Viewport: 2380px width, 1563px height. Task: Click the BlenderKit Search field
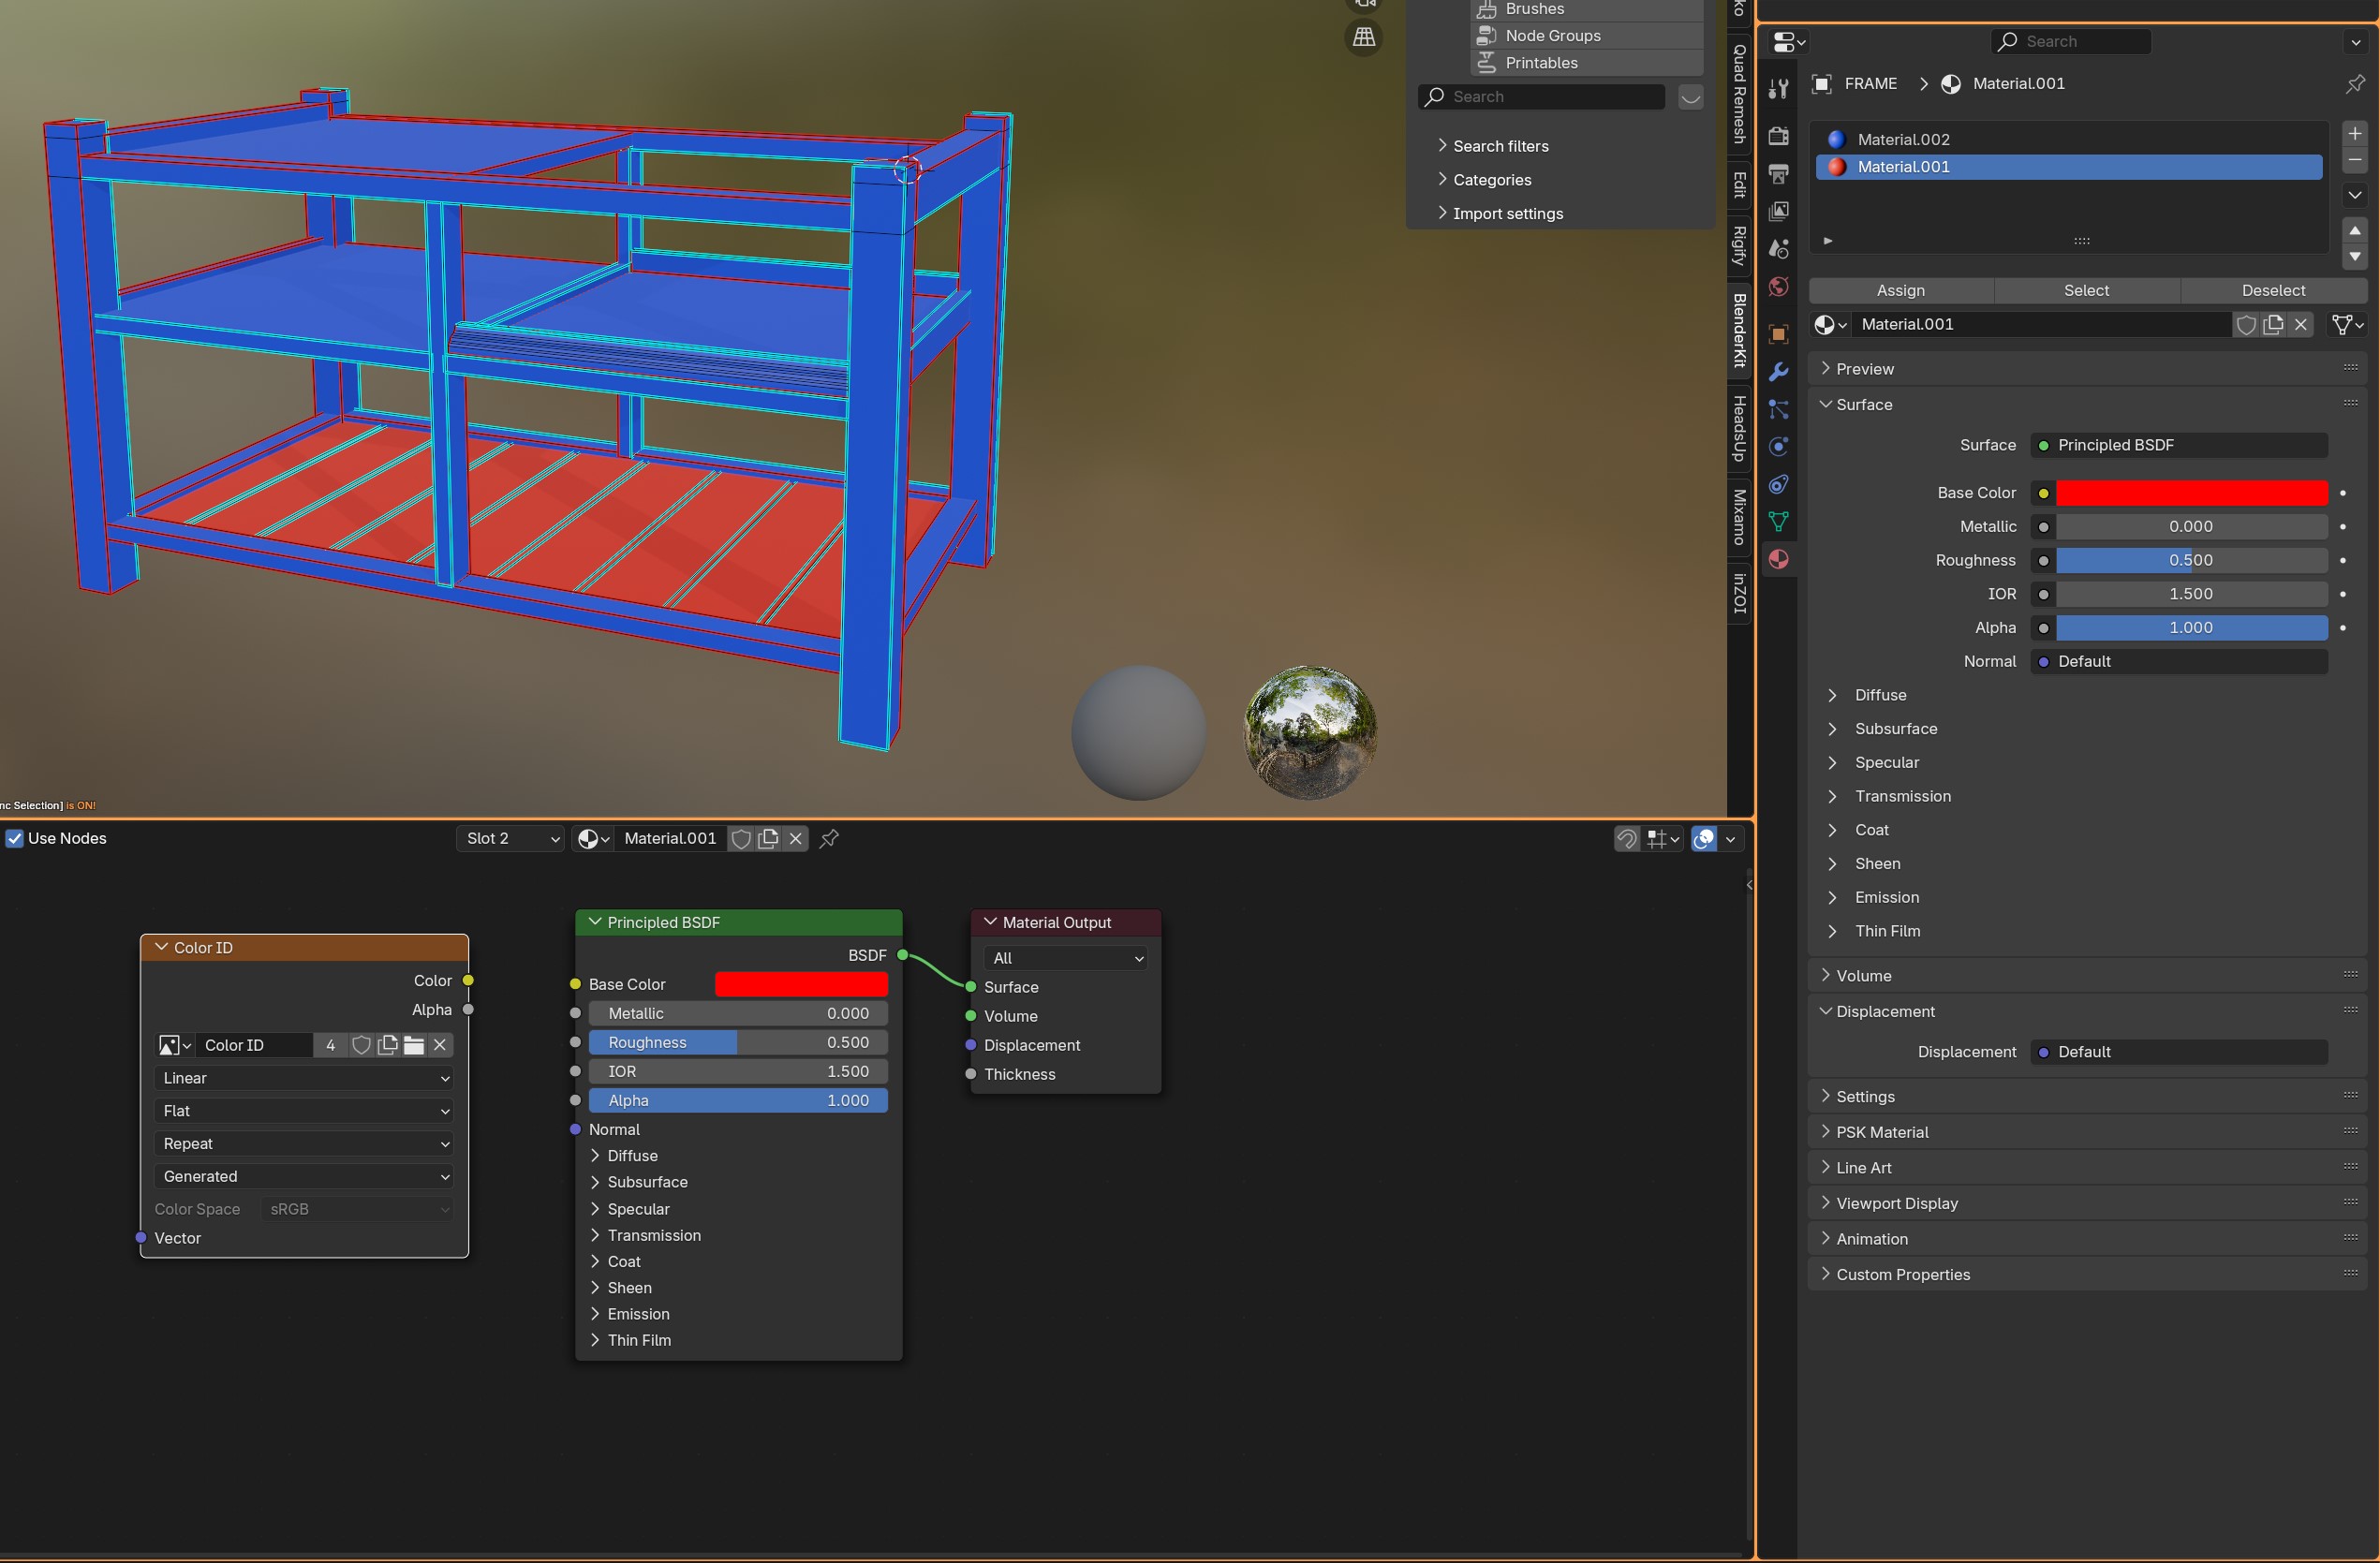point(1541,97)
